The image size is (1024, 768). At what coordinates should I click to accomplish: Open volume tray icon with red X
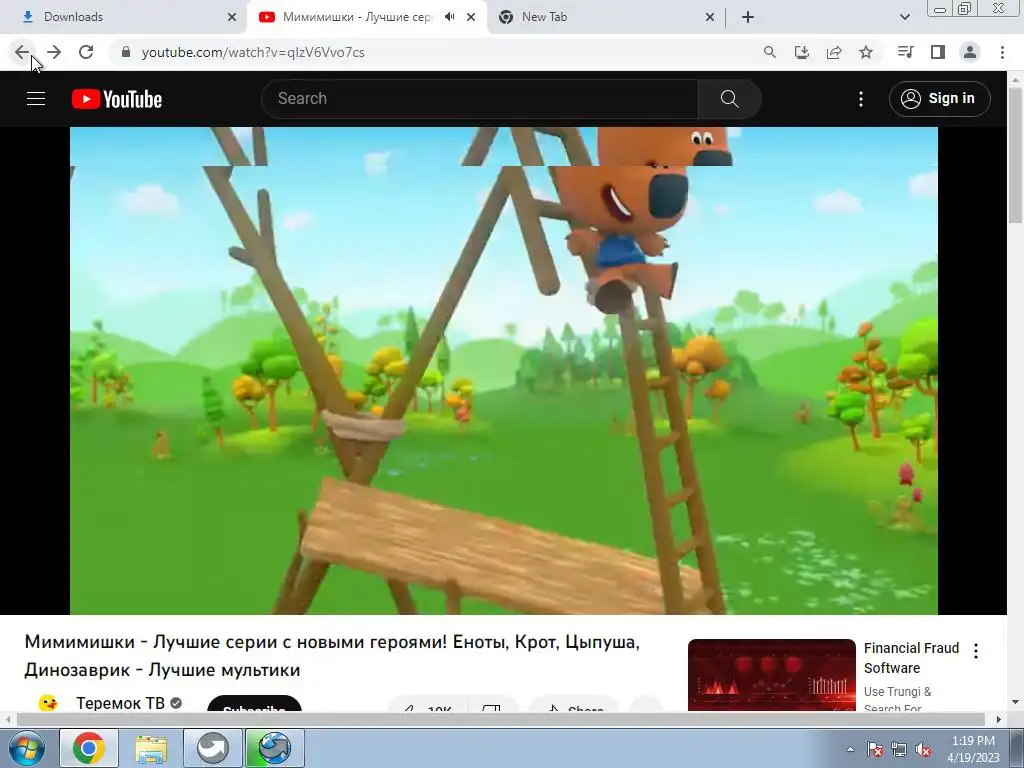click(x=923, y=750)
